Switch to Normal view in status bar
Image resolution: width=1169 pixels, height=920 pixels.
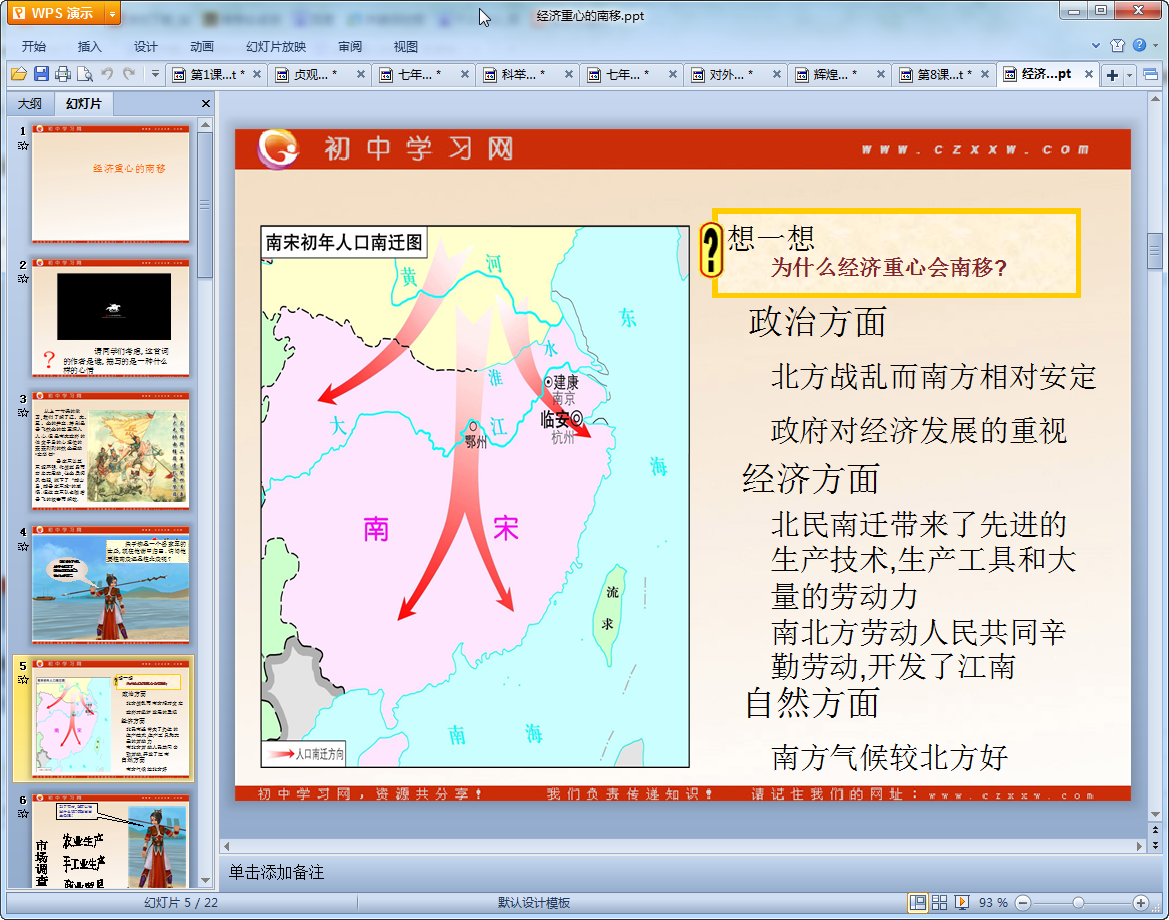point(917,902)
